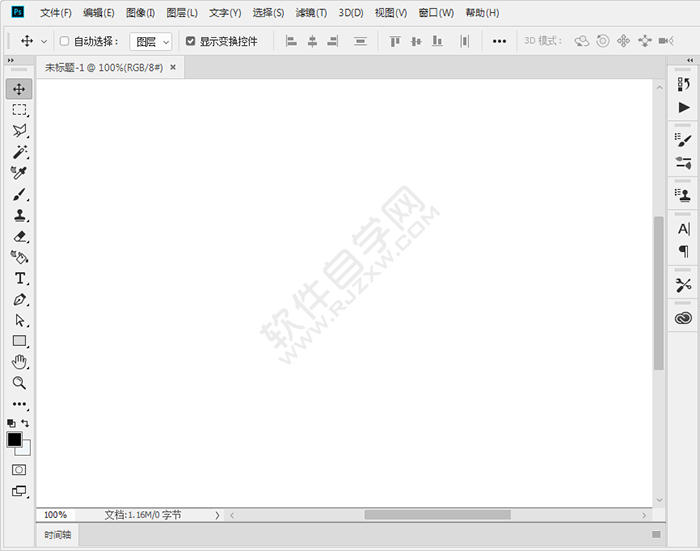Select the Magic Wand tool
This screenshot has width=700, height=551.
(19, 152)
